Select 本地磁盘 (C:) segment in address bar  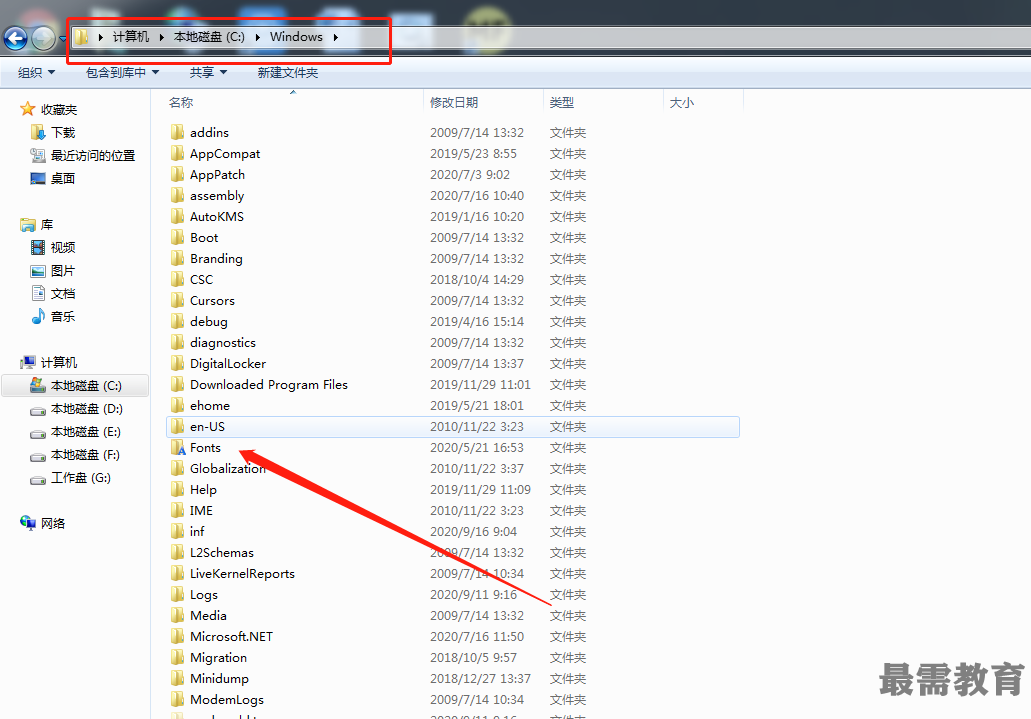click(x=209, y=37)
